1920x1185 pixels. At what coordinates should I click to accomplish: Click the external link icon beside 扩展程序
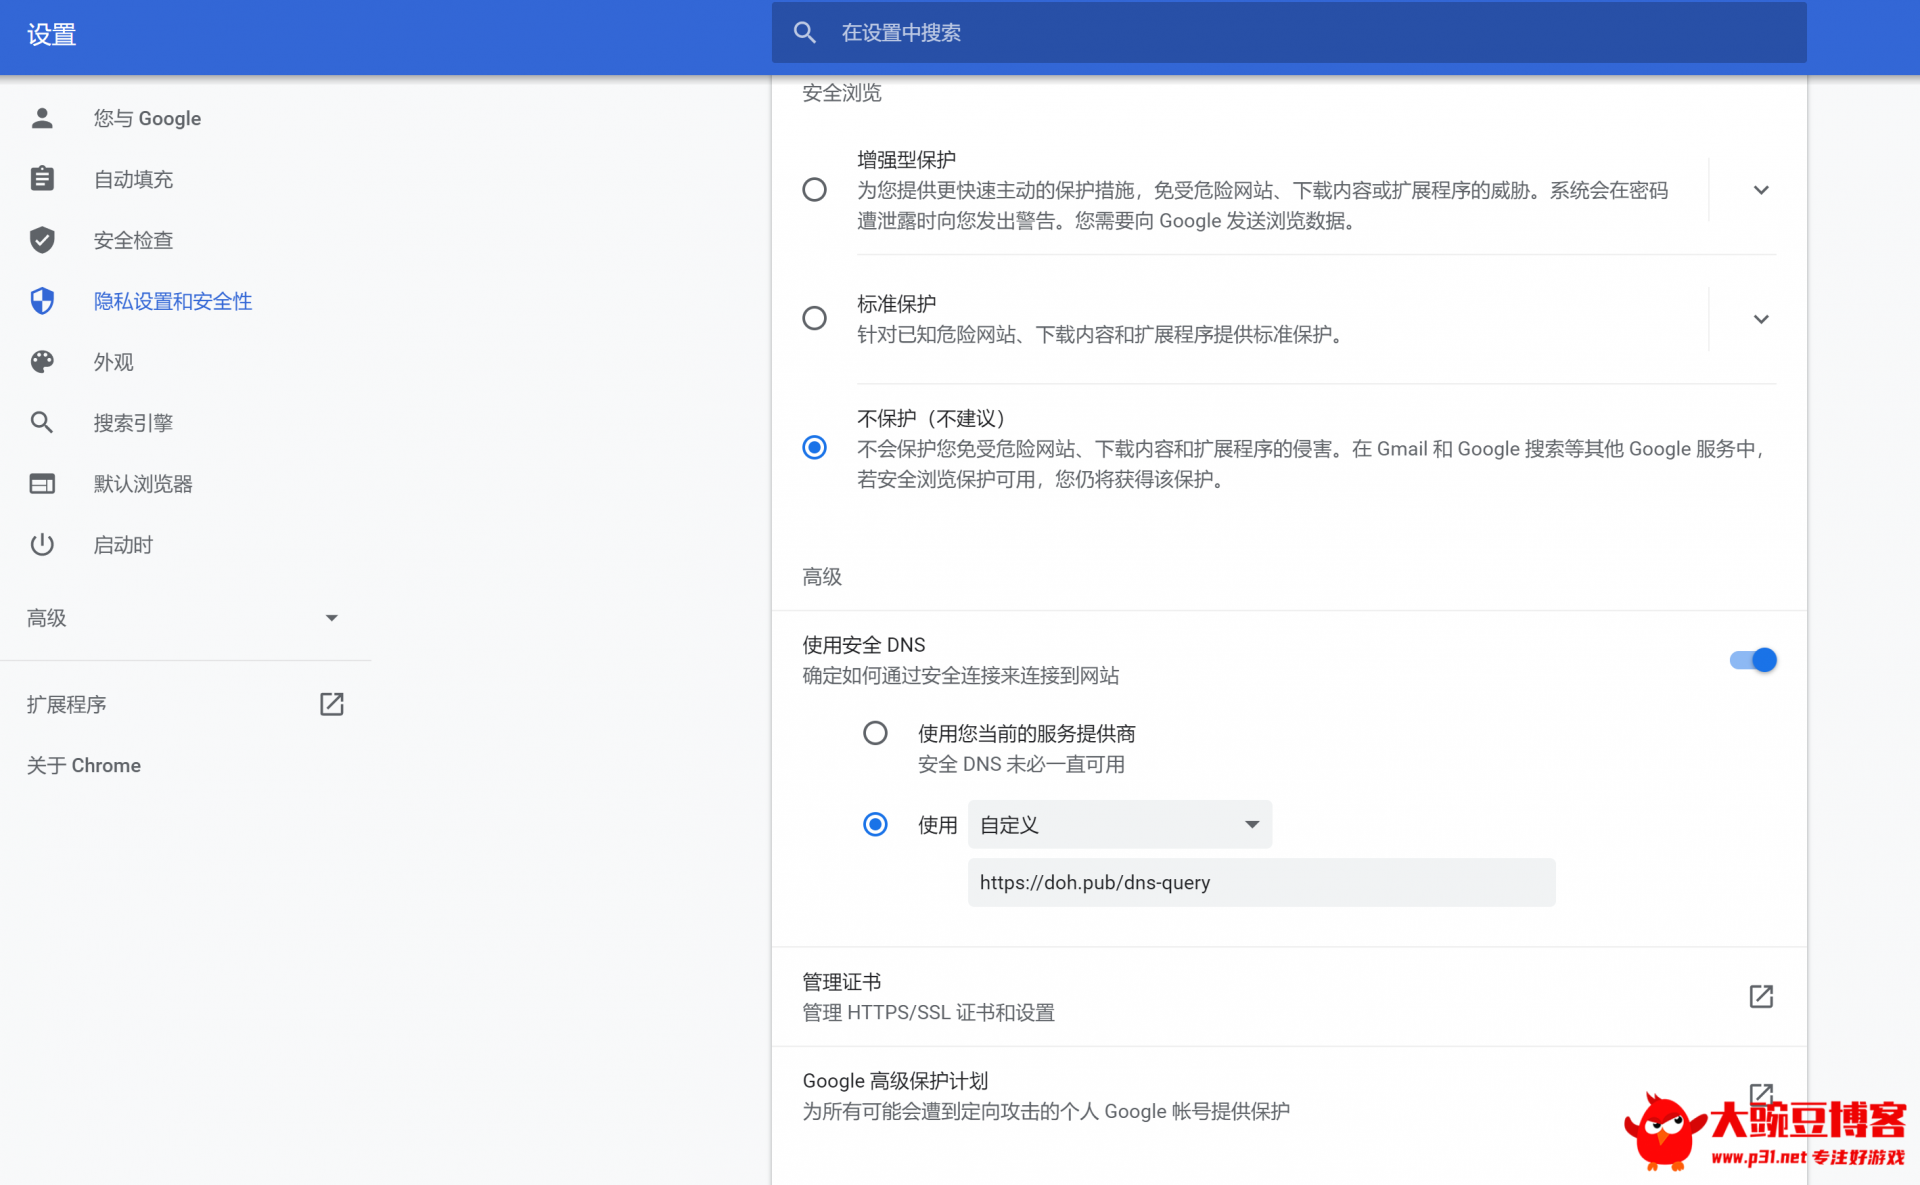click(332, 704)
